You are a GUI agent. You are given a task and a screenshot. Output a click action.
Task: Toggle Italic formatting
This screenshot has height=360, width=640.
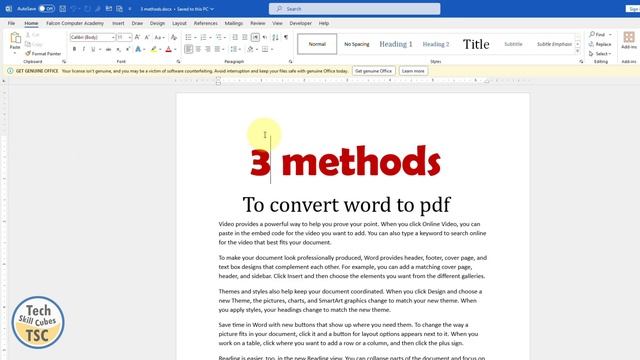tap(84, 49)
